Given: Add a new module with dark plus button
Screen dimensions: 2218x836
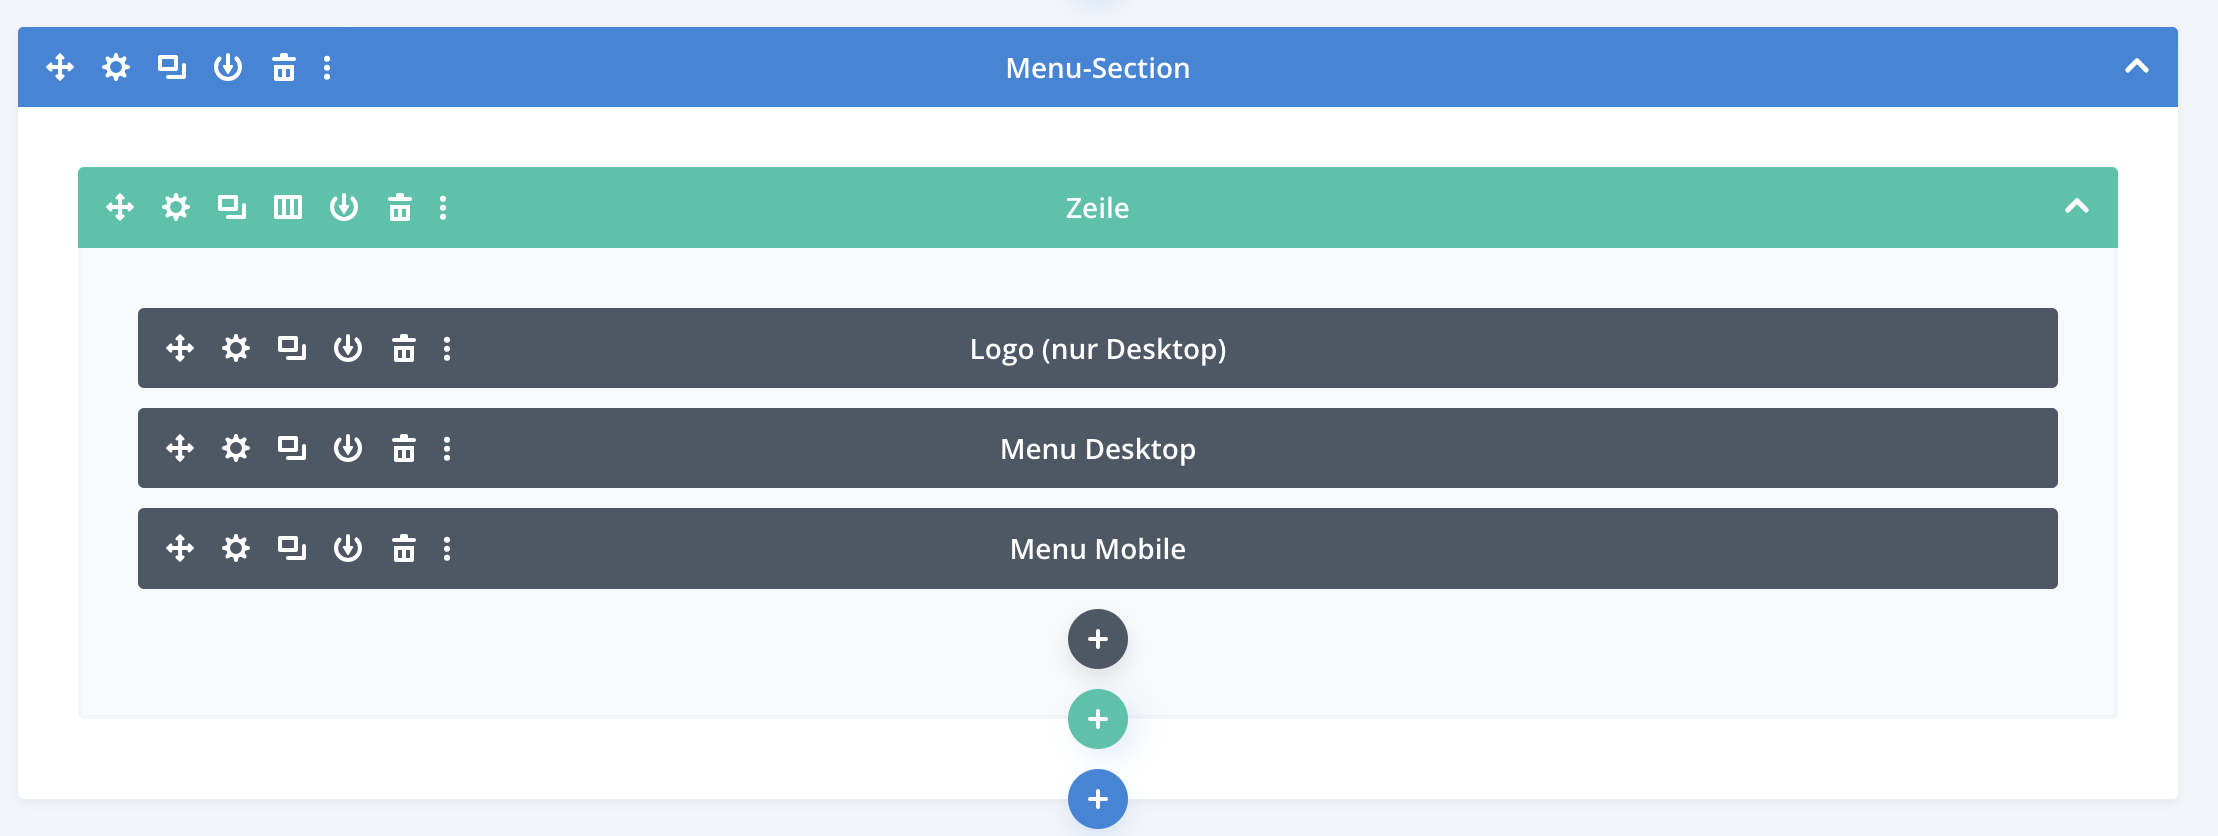Looking at the screenshot, I should pyautogui.click(x=1098, y=639).
